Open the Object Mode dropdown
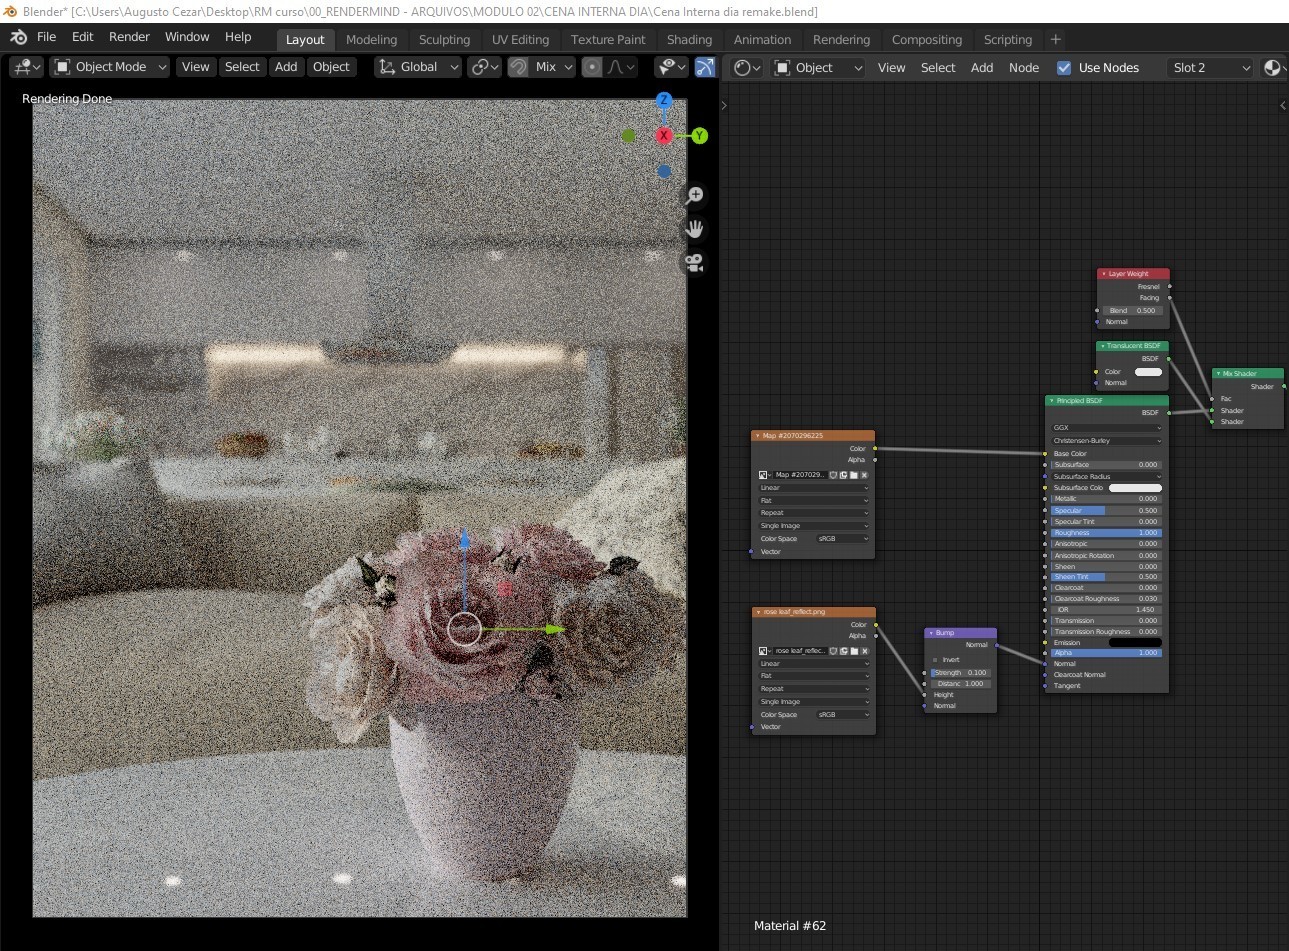Viewport: 1289px width, 951px height. point(110,67)
